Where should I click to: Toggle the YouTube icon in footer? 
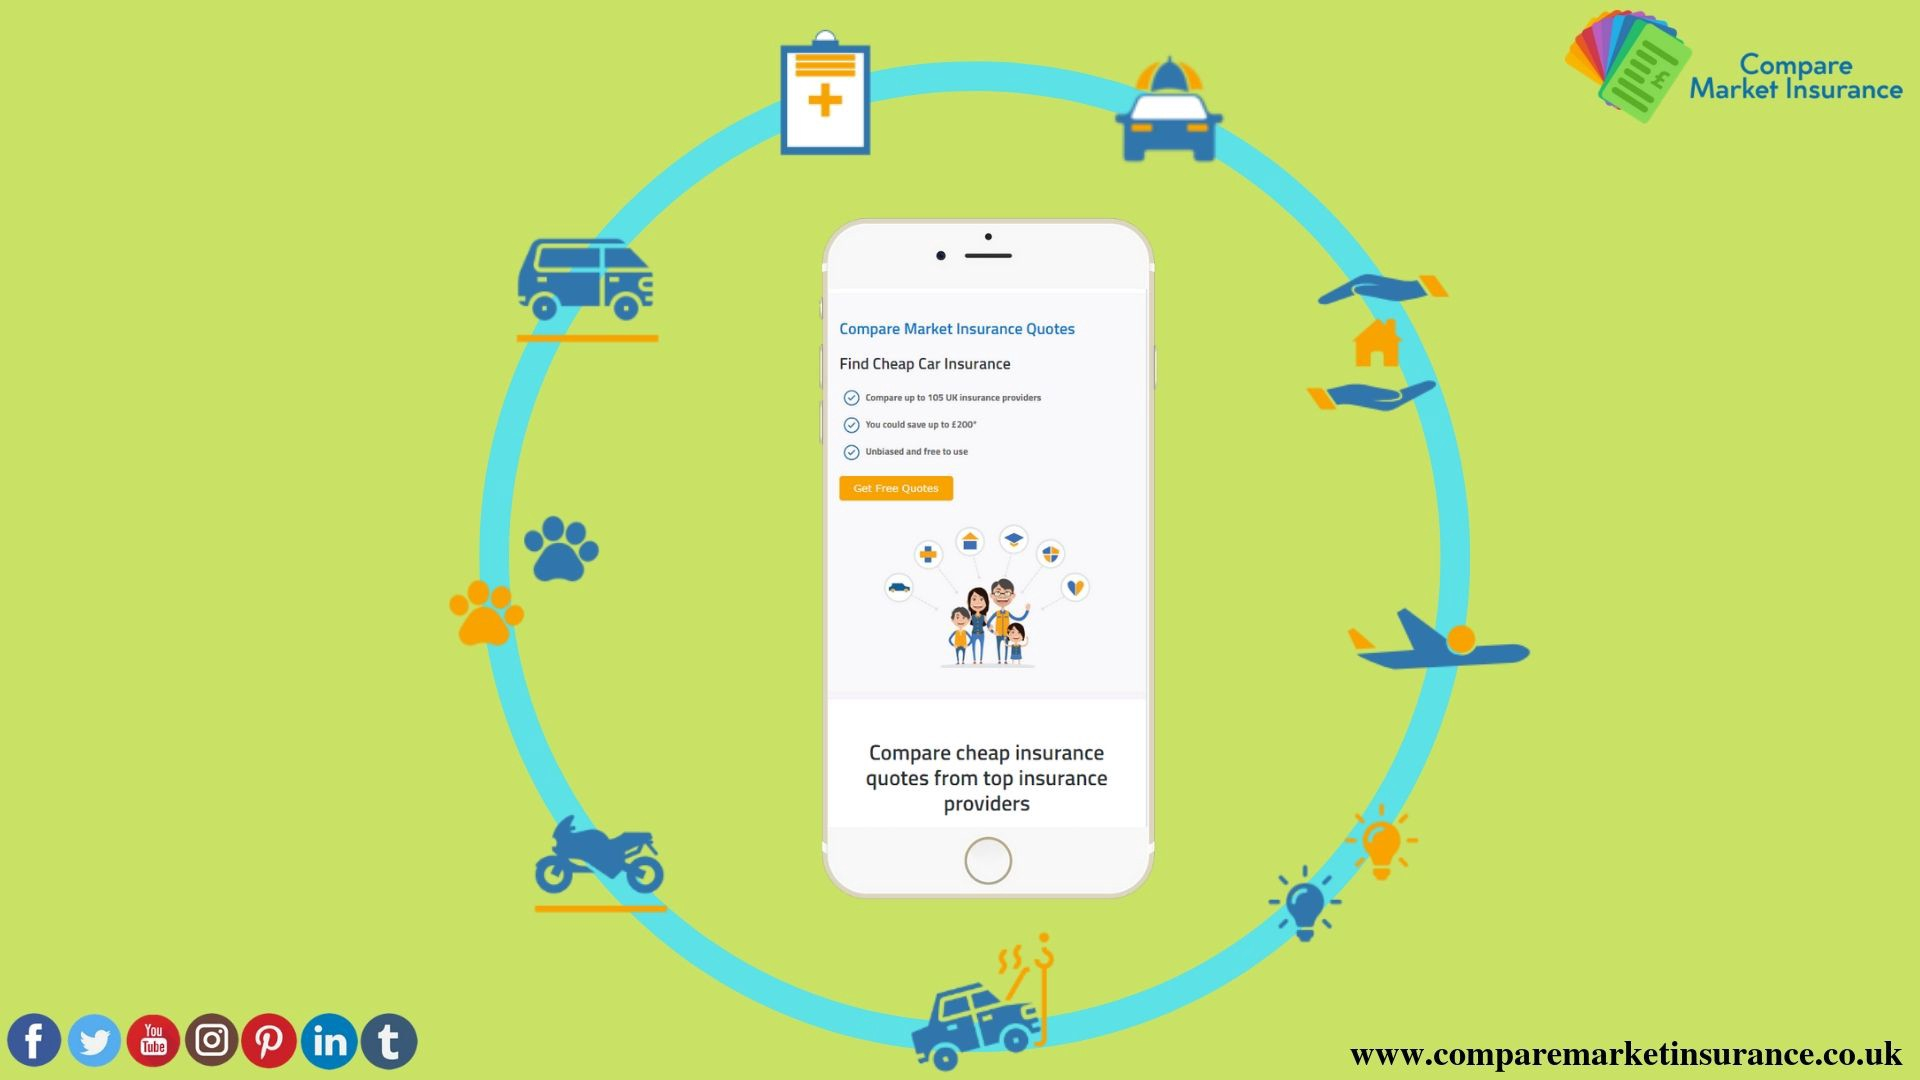(150, 1040)
